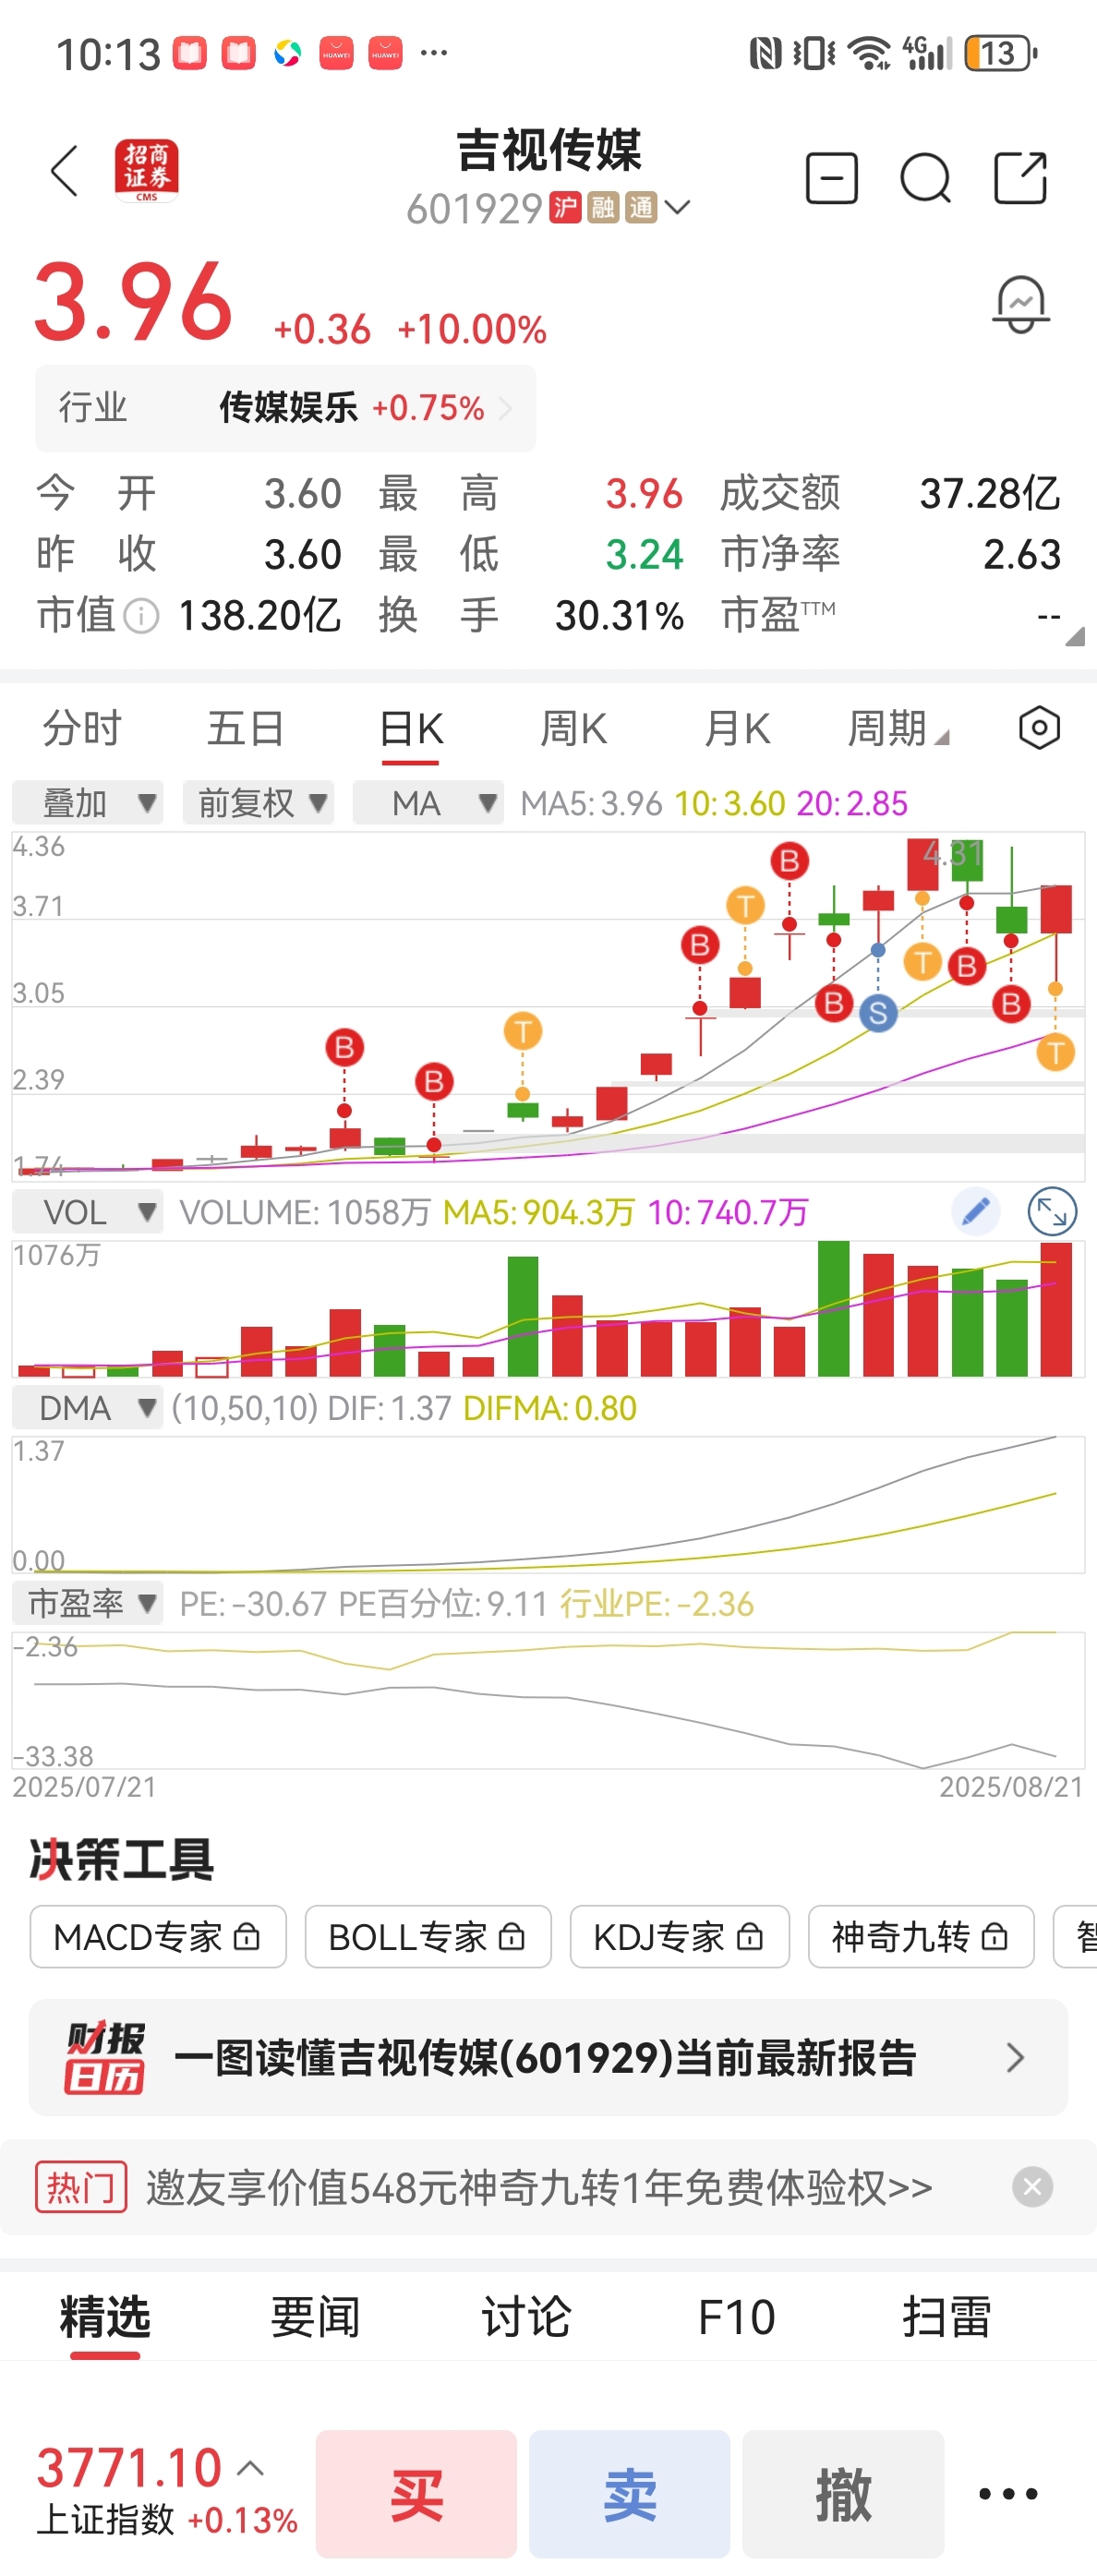Screen dimensions: 1097x2576
Task: Tap the 通 connect badge
Action: click(x=641, y=207)
